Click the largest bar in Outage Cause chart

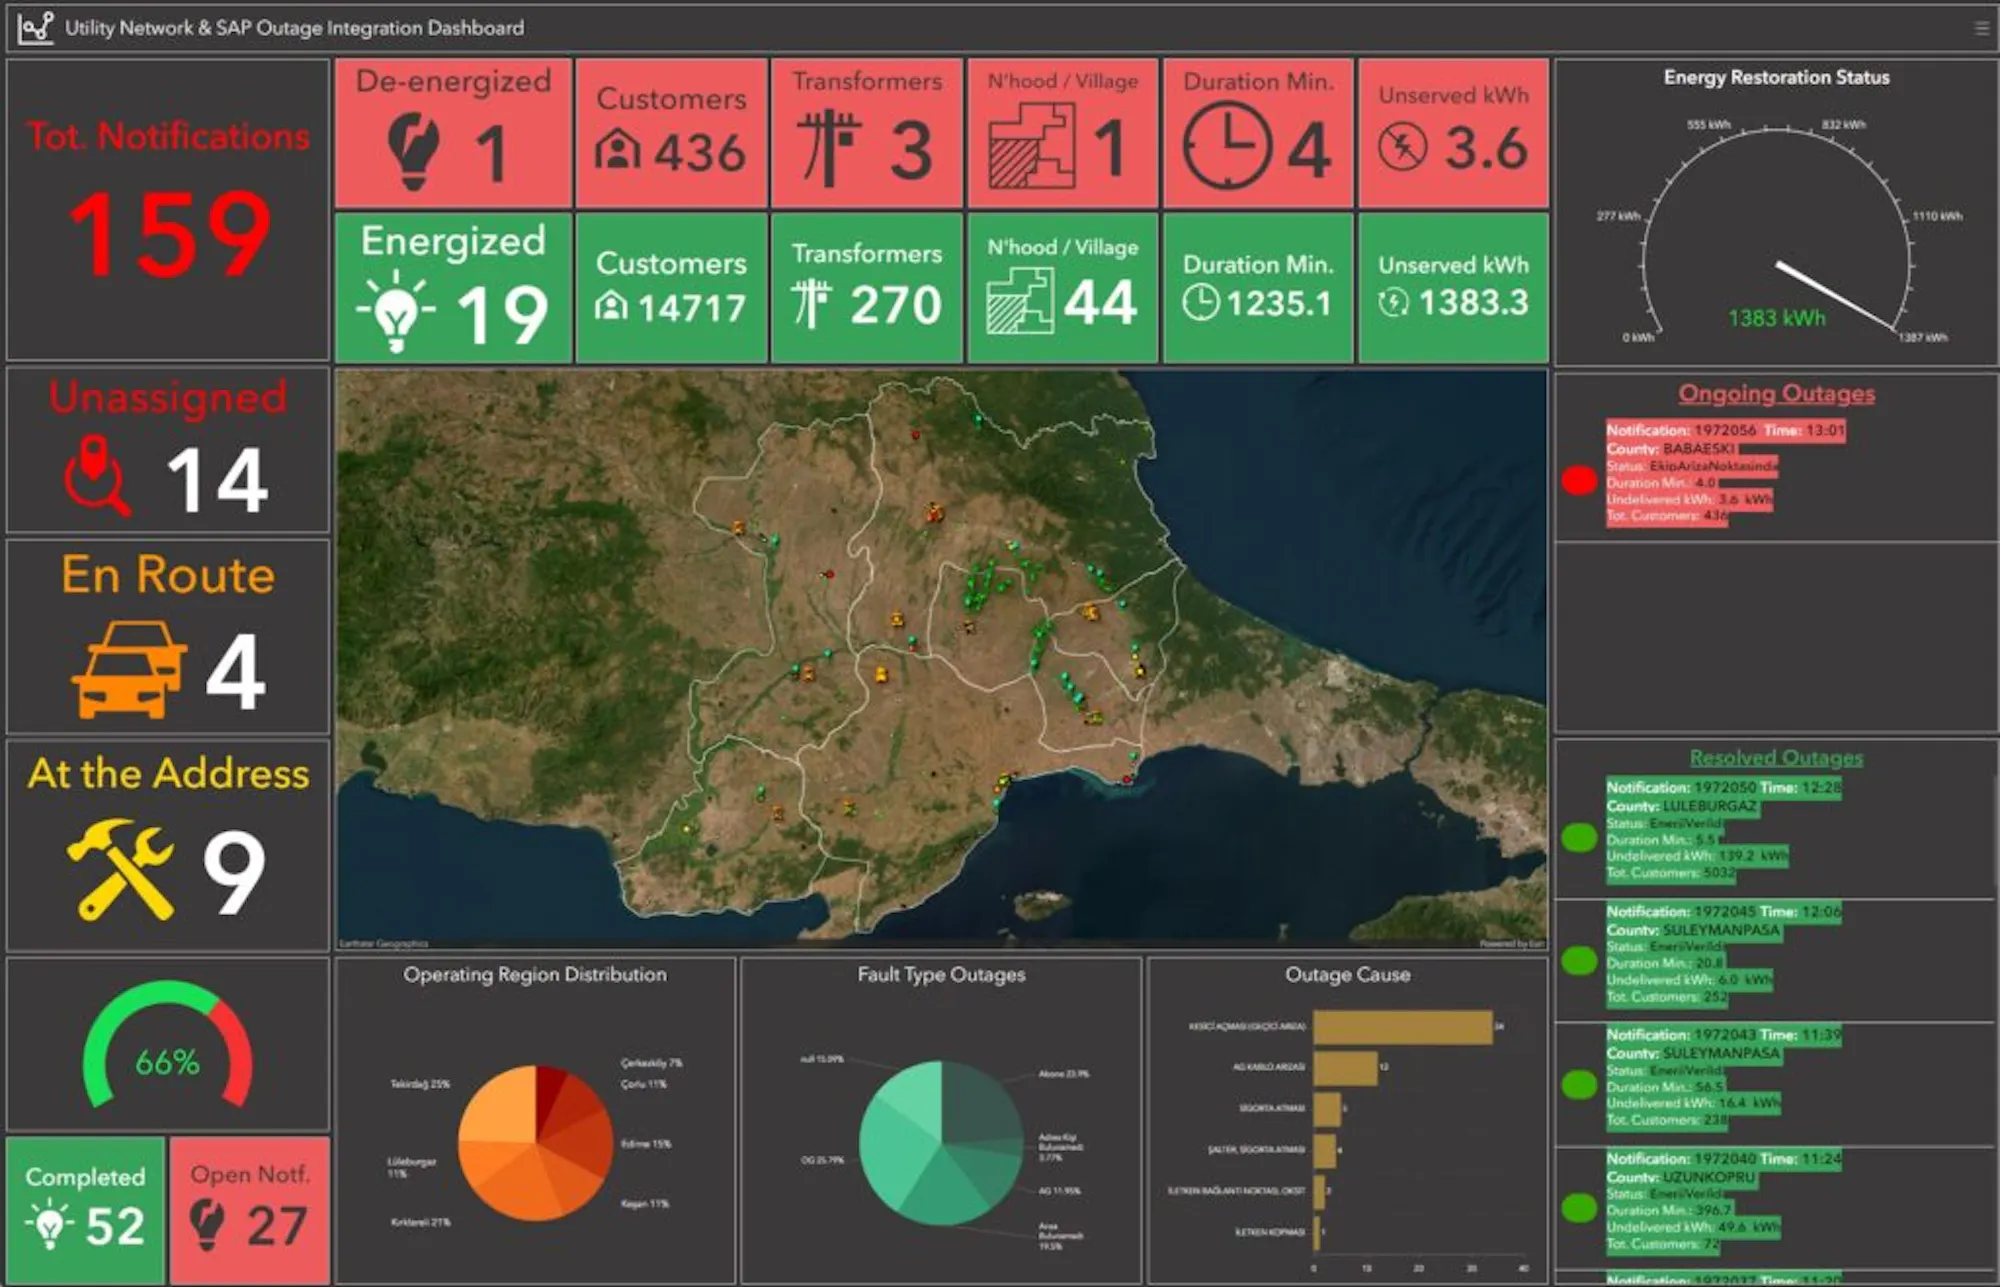coord(1402,1027)
